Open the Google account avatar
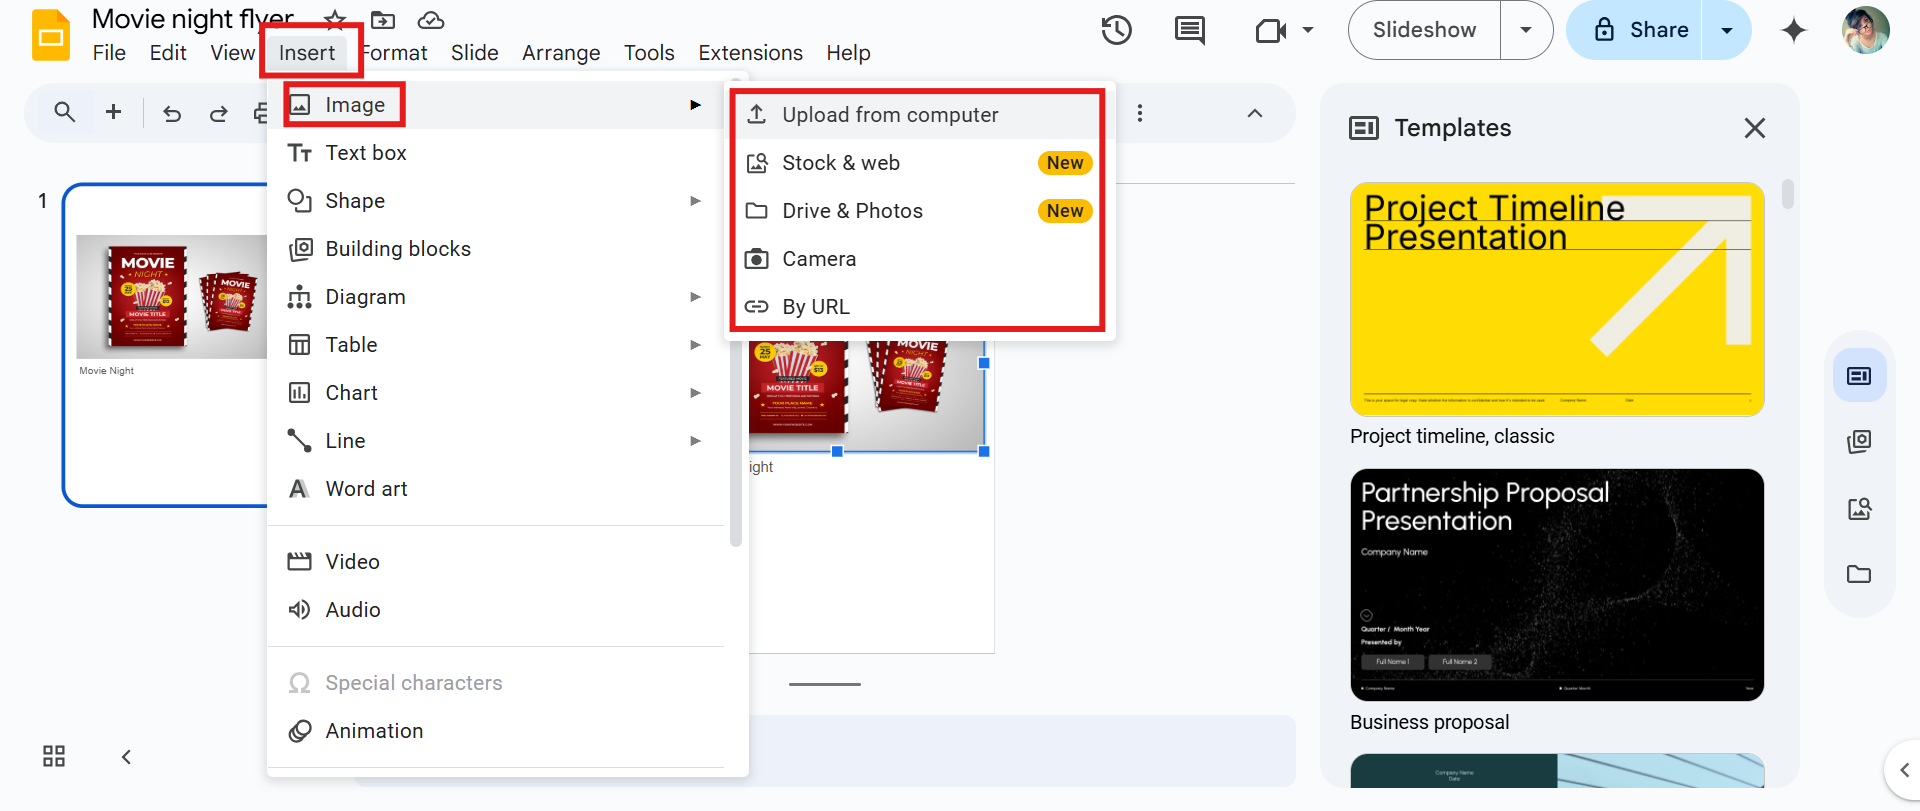This screenshot has width=1920, height=811. tap(1866, 30)
